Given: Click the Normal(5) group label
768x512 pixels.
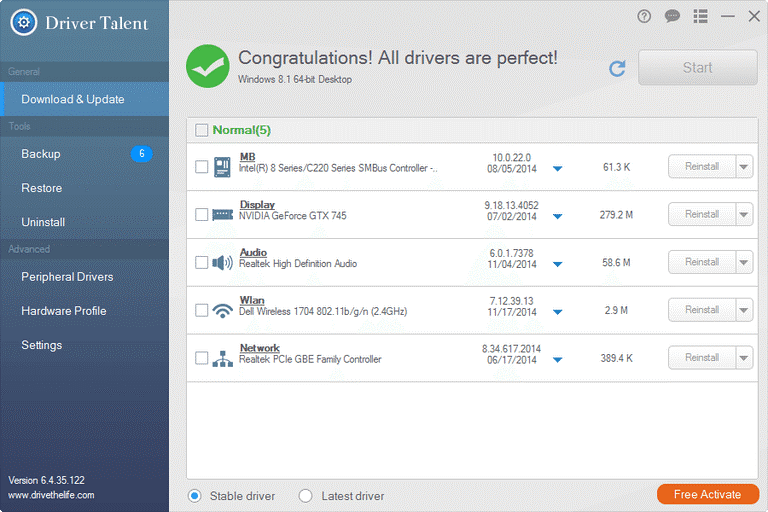Looking at the screenshot, I should click(241, 130).
